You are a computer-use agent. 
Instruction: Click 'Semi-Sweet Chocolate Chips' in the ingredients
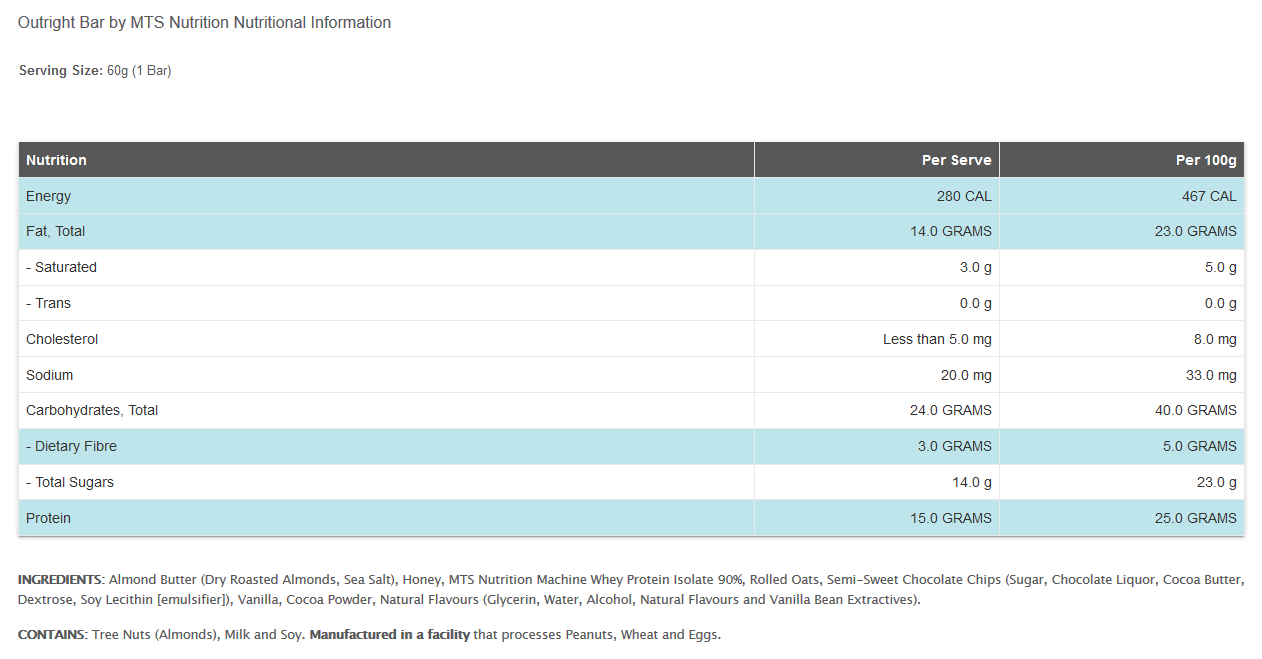pos(914,579)
